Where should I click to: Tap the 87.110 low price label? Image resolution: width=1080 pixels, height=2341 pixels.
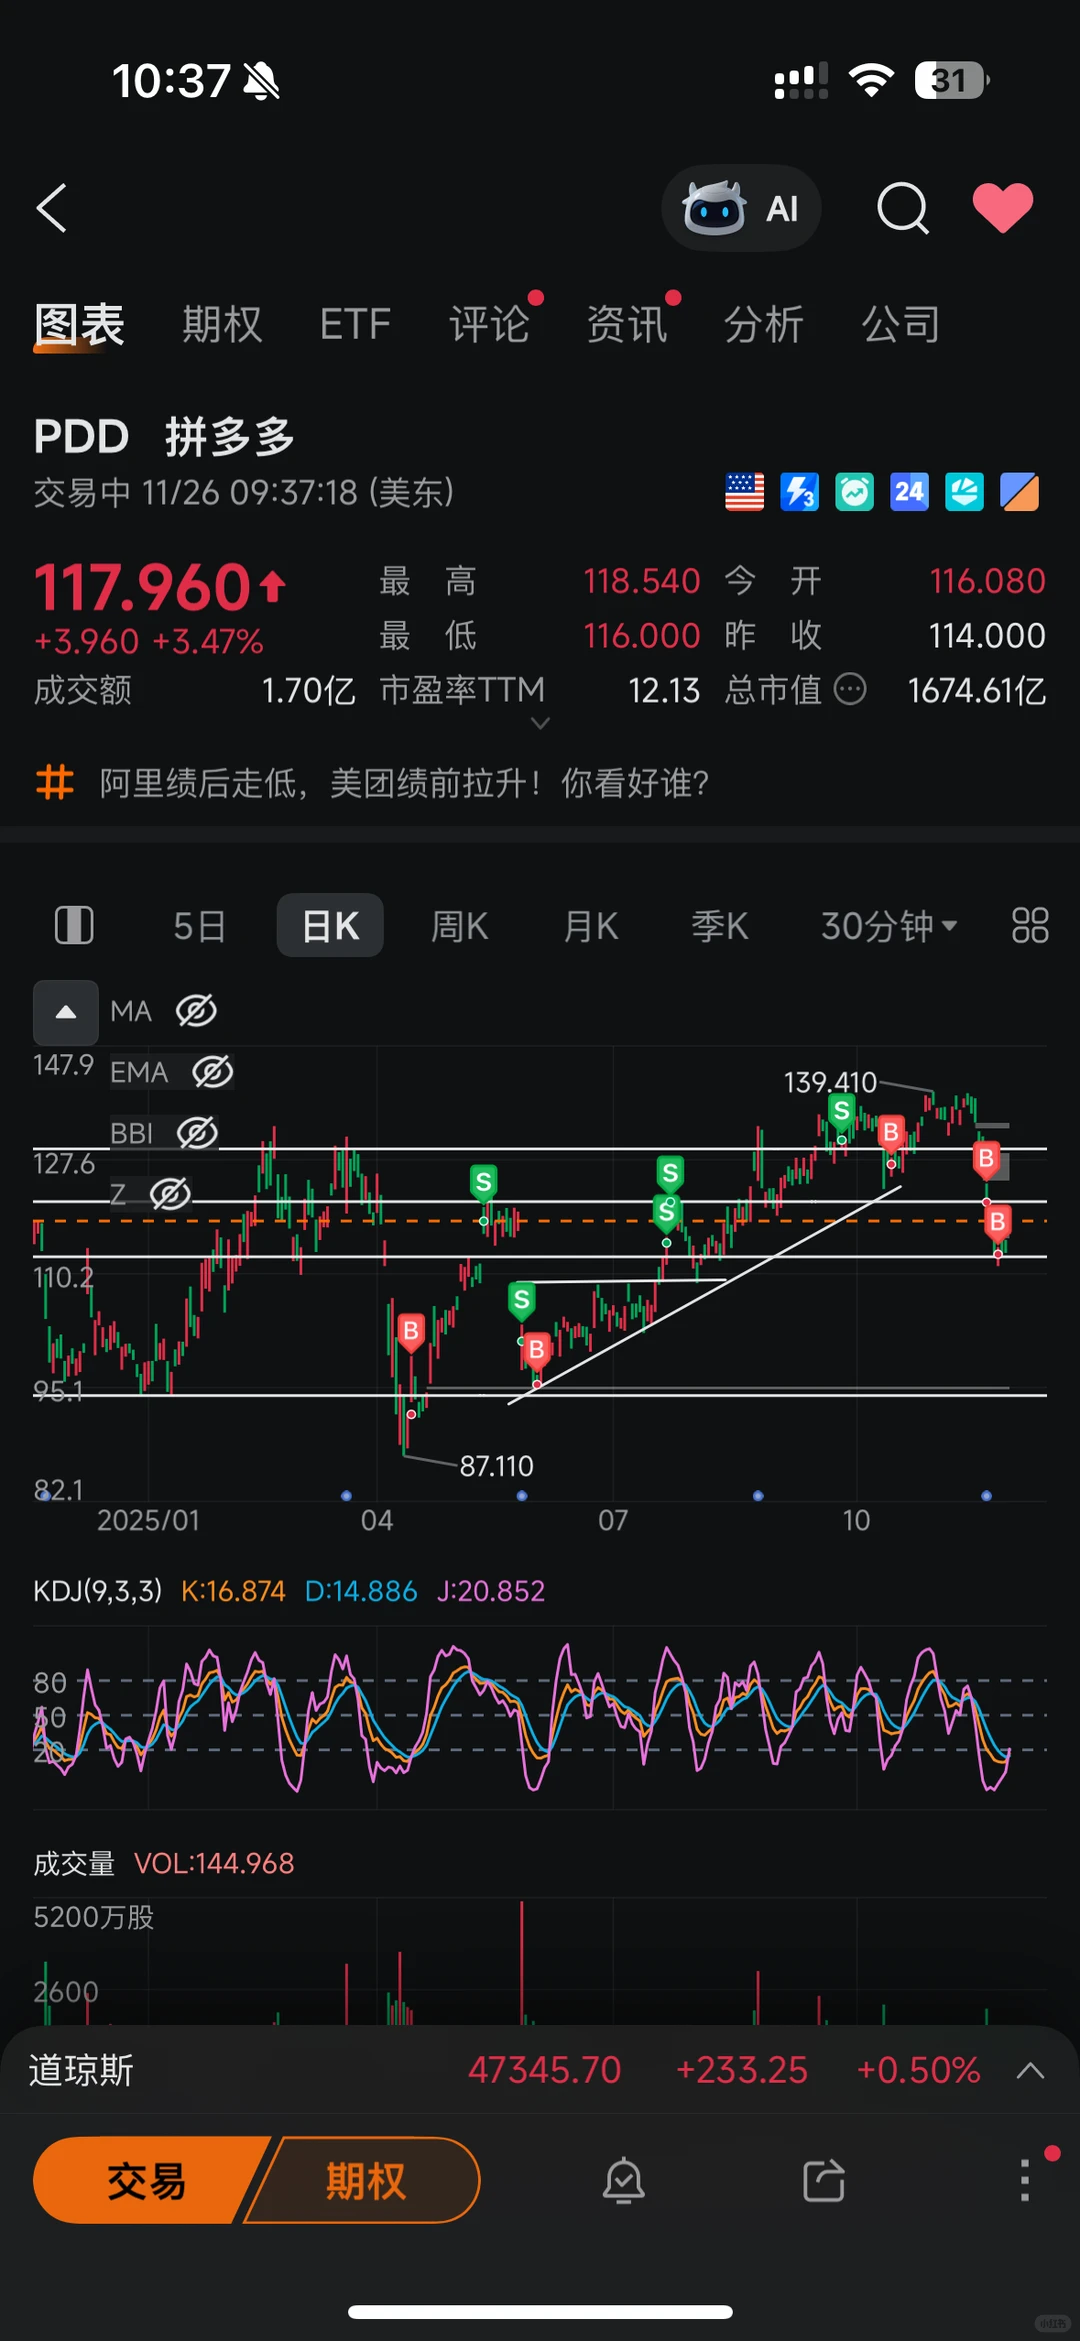(x=496, y=1466)
